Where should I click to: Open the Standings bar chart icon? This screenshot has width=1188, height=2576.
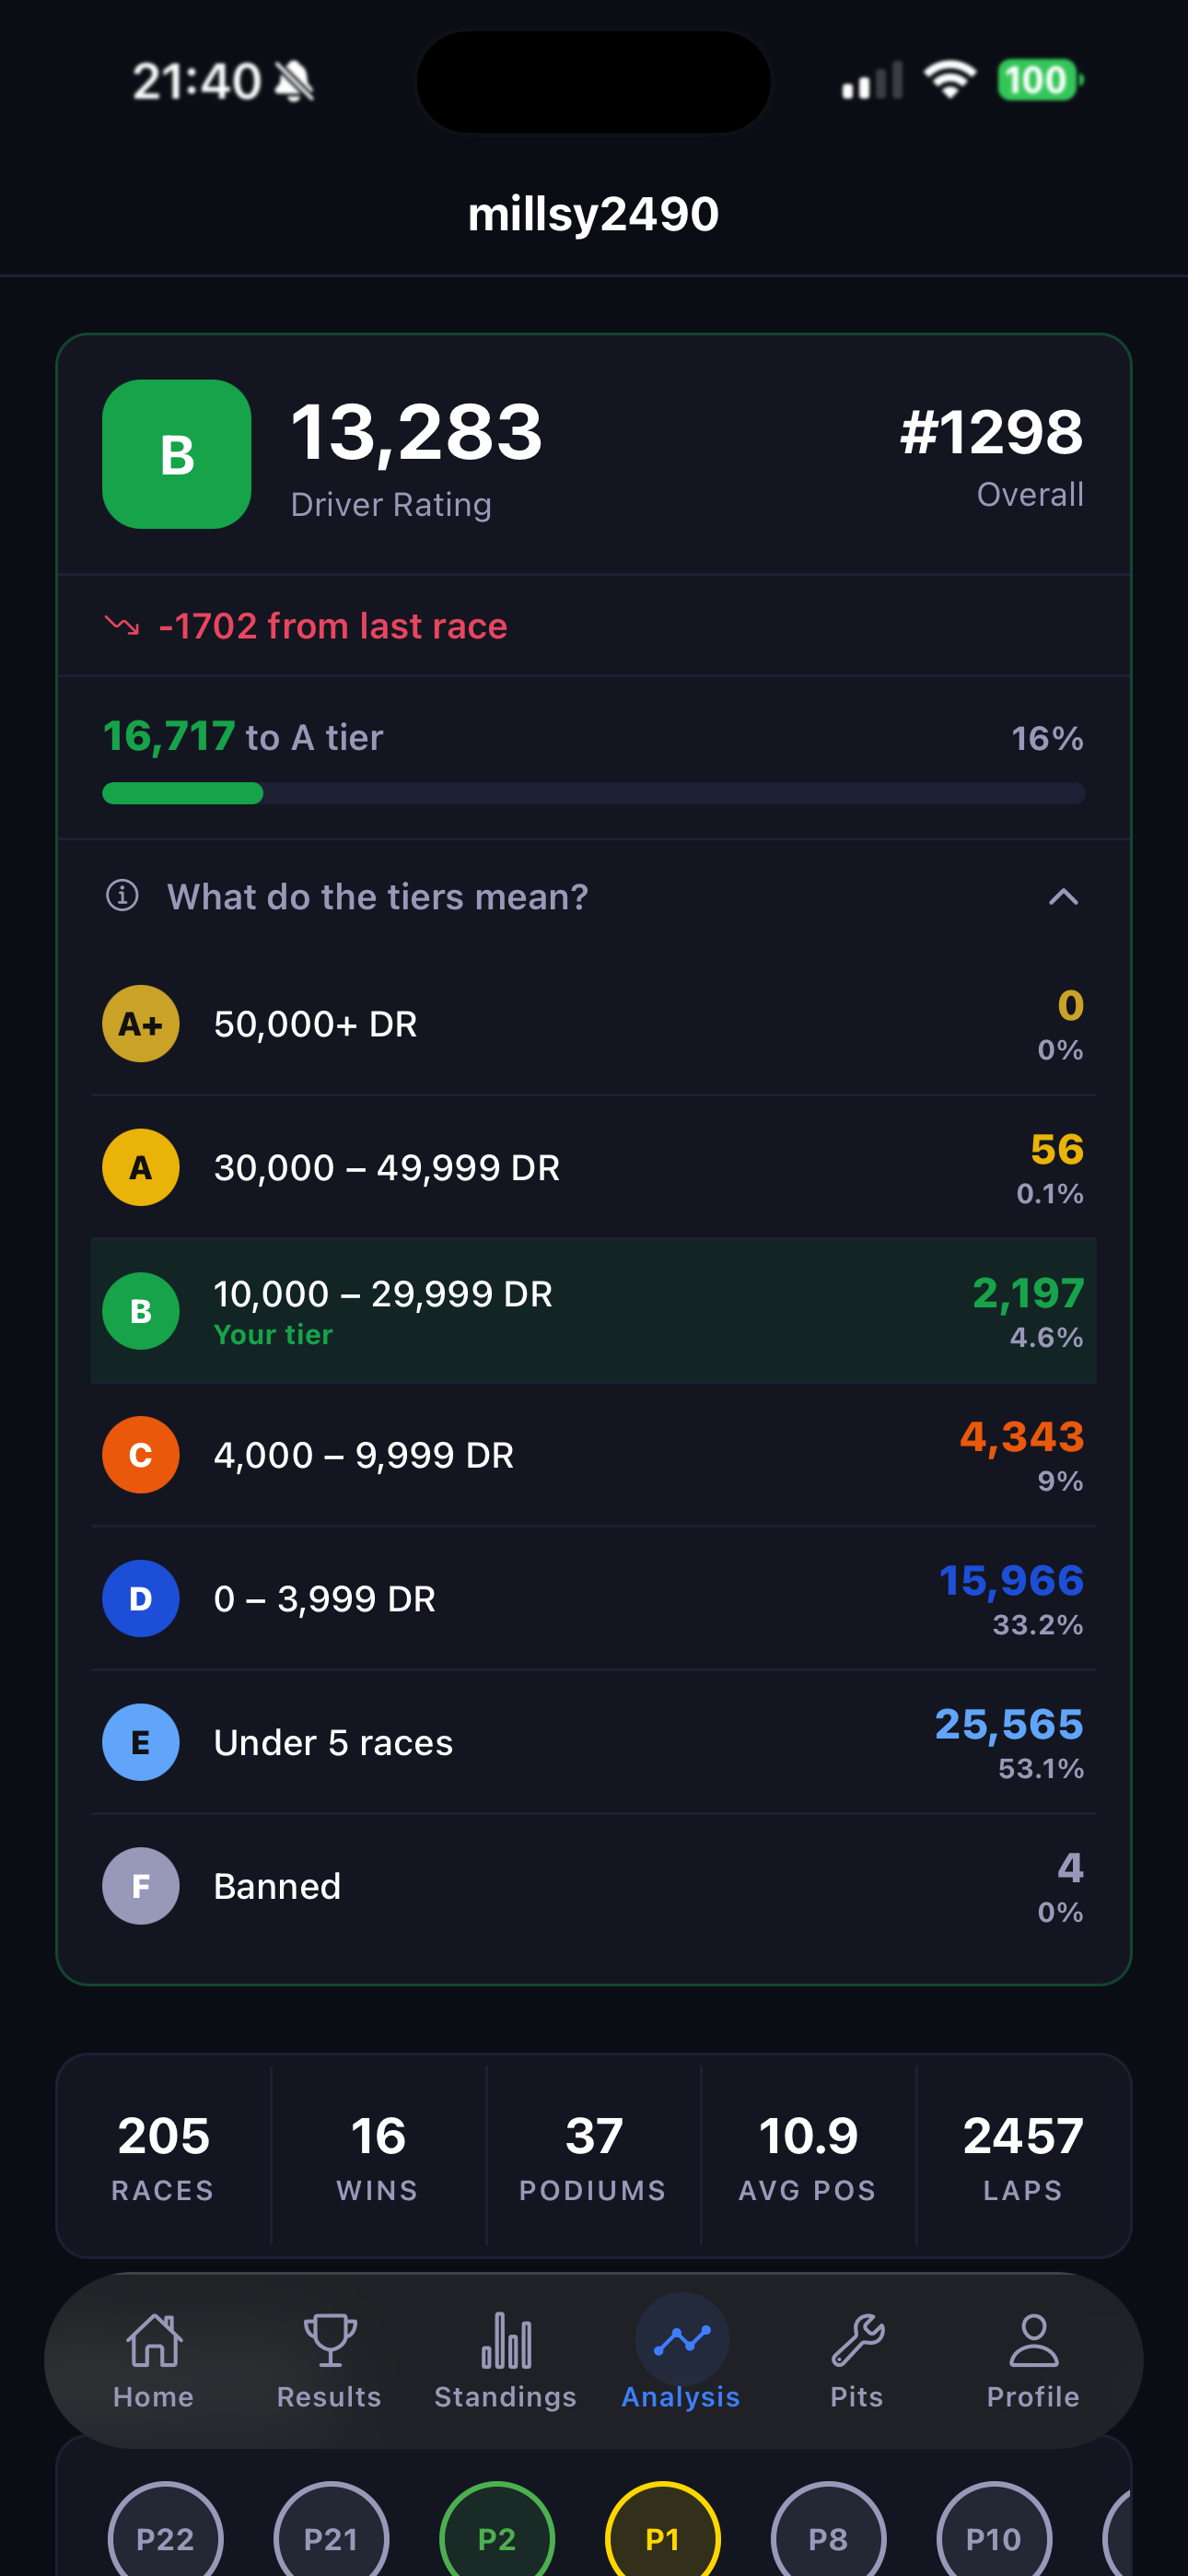506,2340
